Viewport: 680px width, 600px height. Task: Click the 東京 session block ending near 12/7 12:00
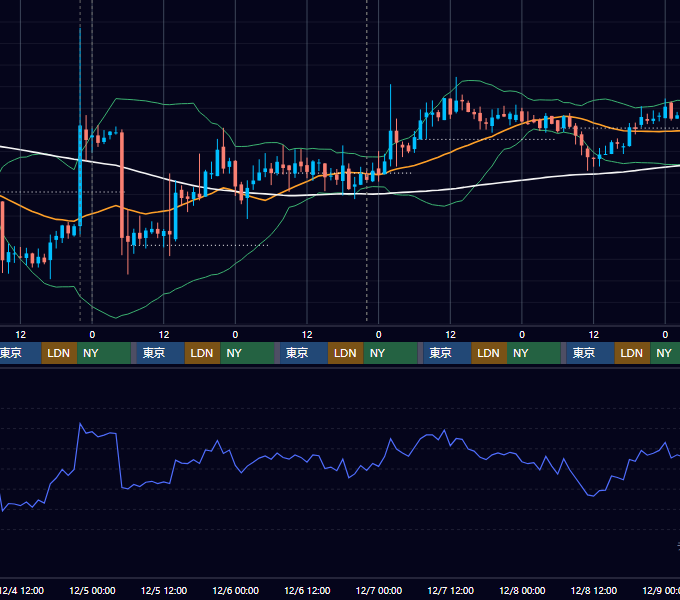click(x=447, y=353)
